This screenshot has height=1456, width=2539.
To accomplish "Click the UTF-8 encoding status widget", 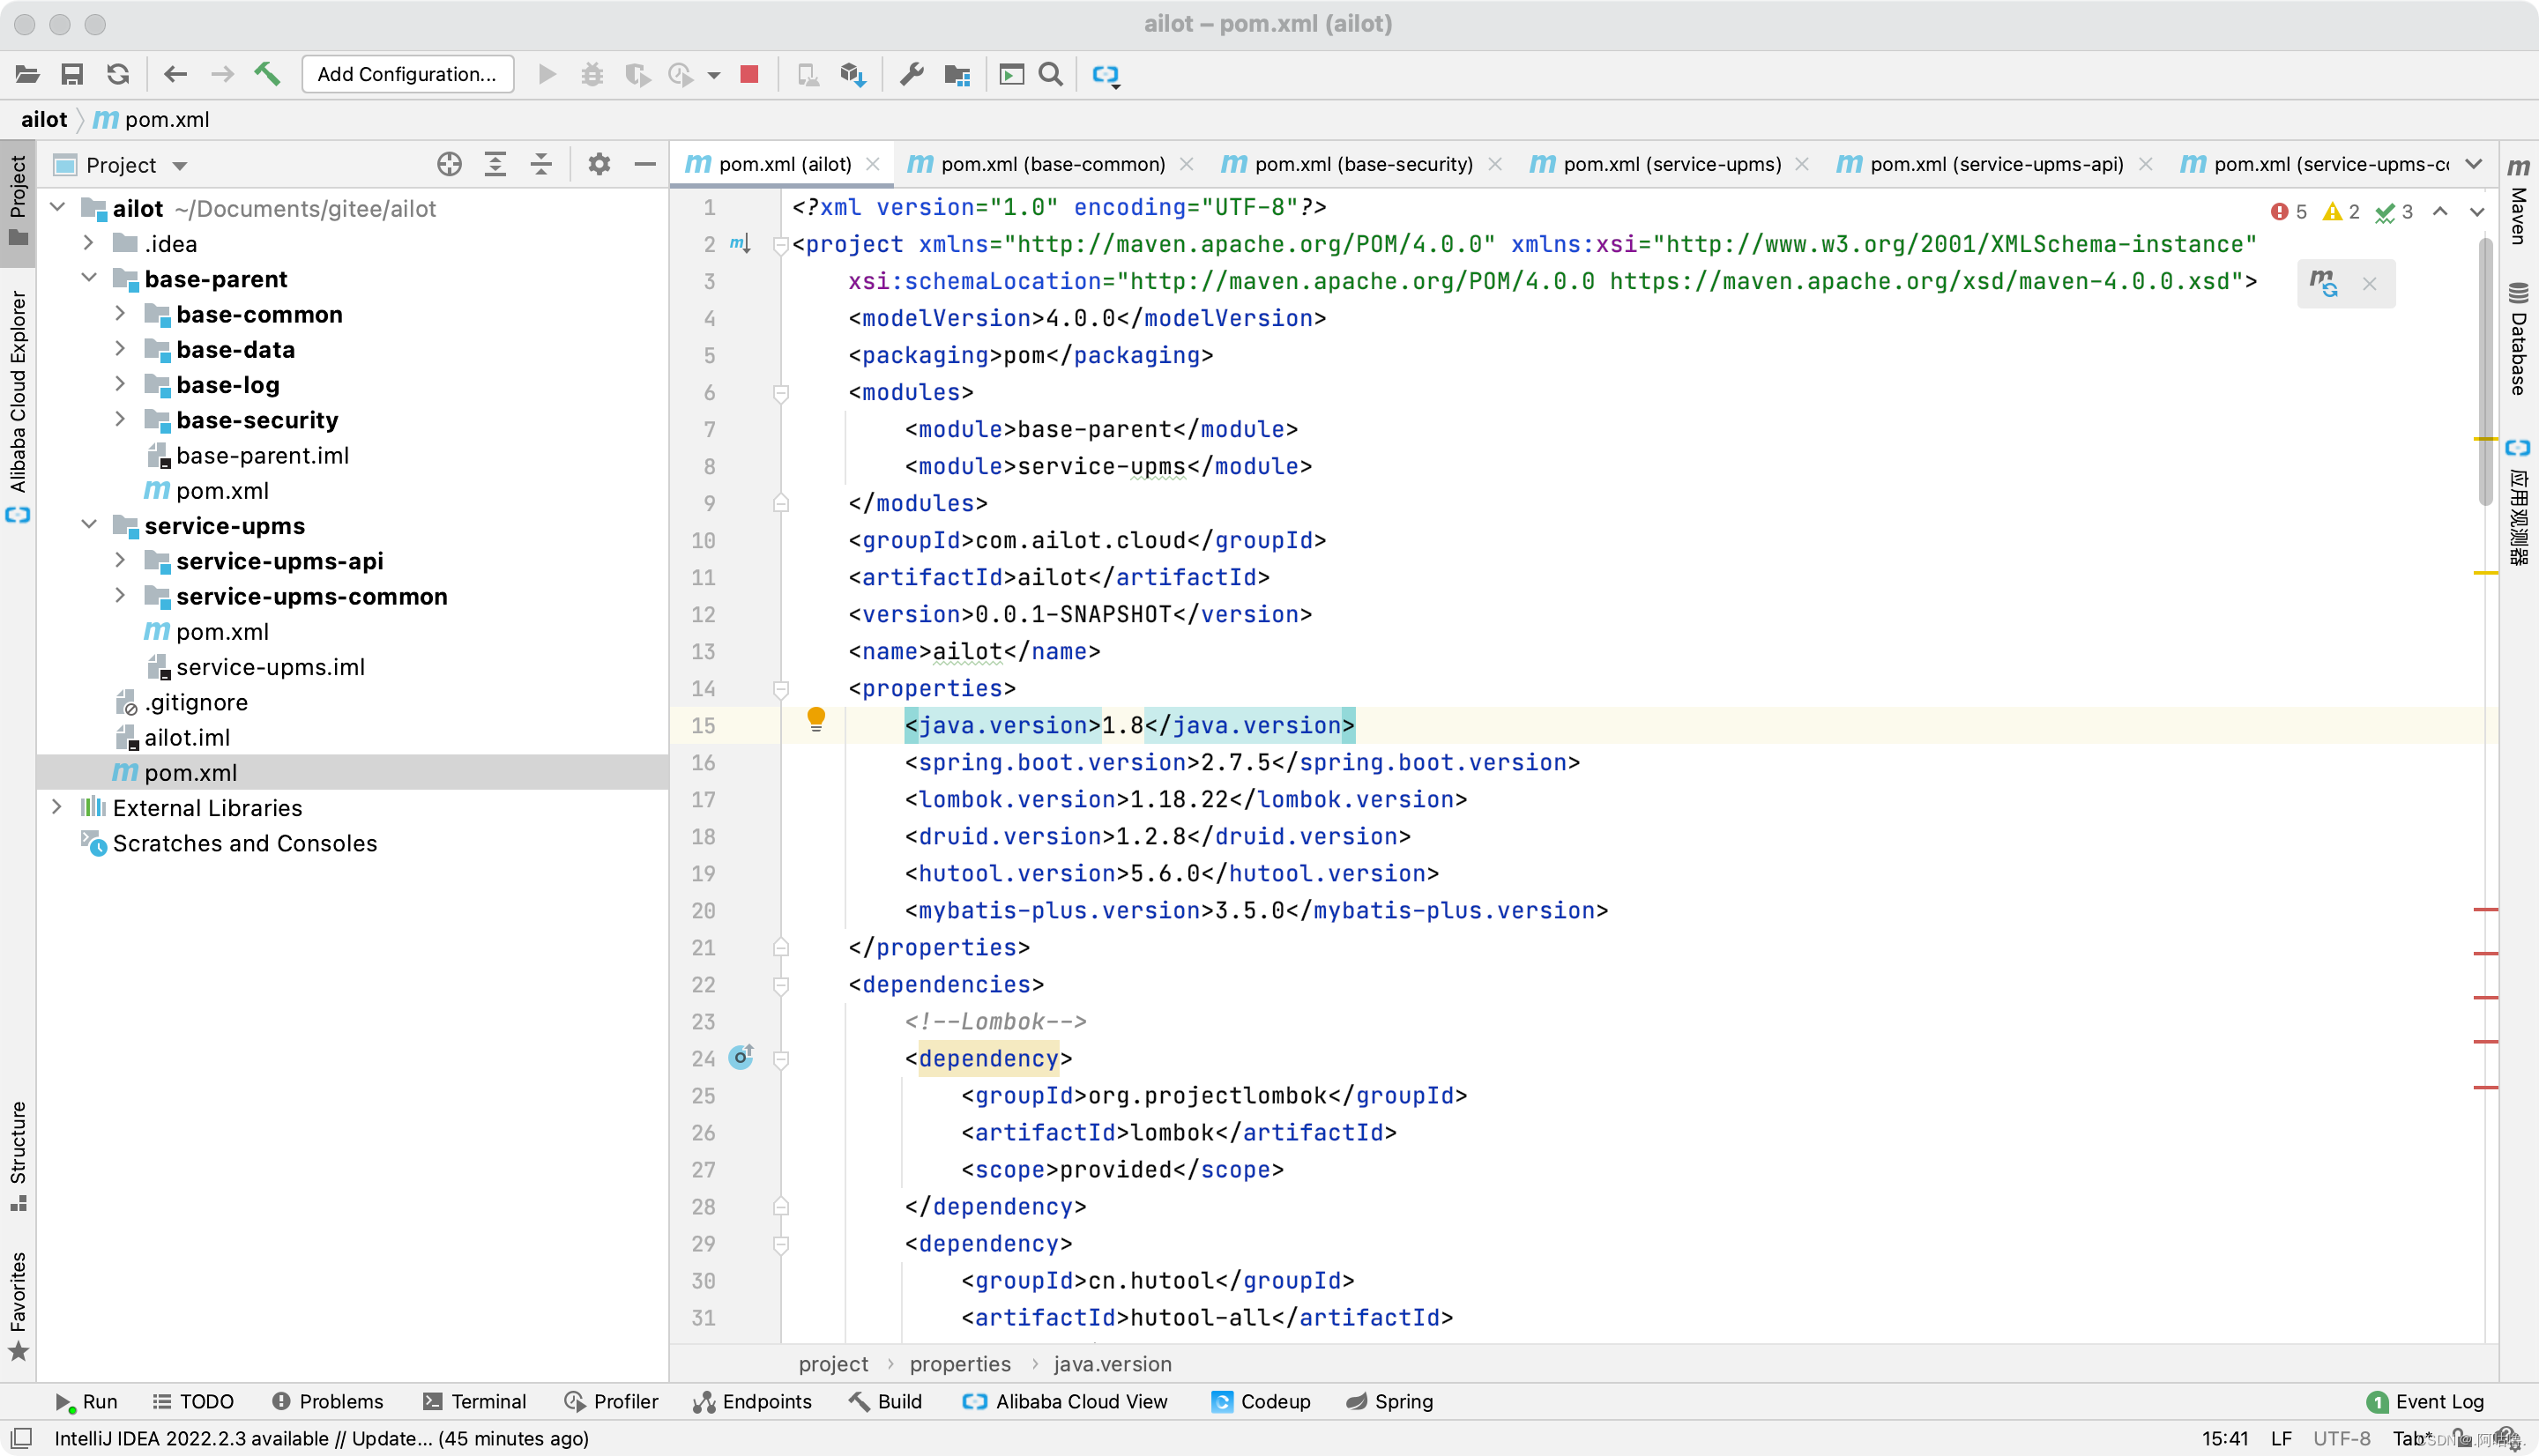I will 2341,1438.
